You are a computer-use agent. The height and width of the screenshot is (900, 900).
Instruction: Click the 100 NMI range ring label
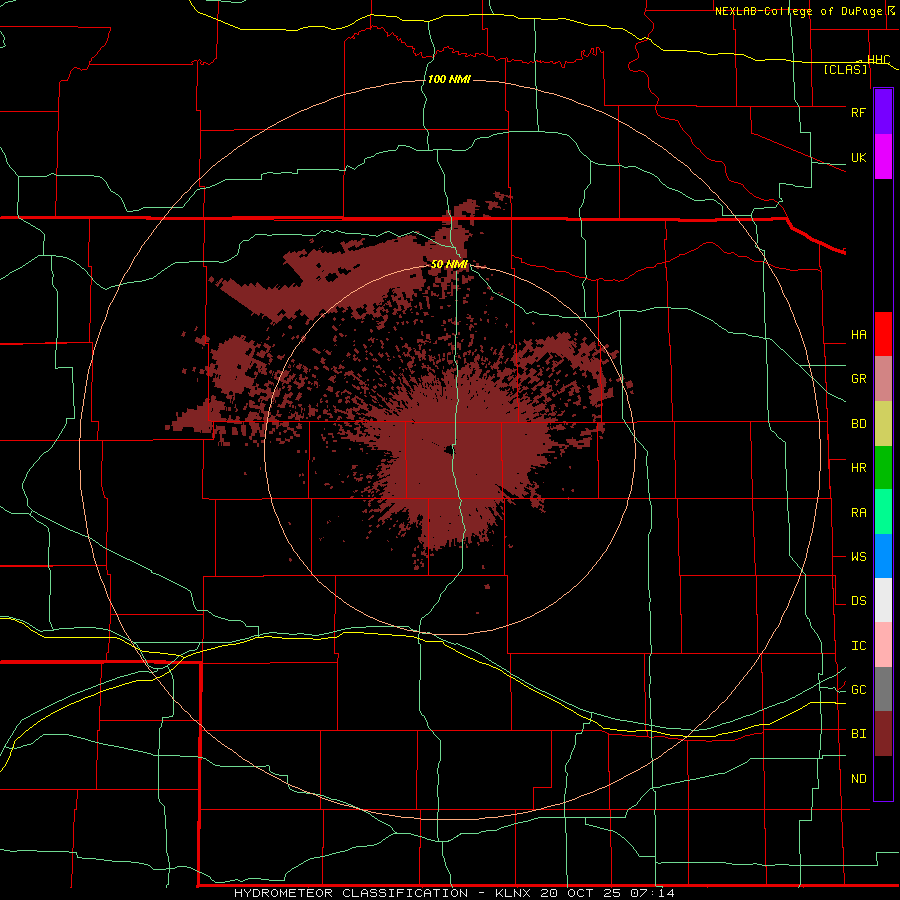[x=449, y=79]
